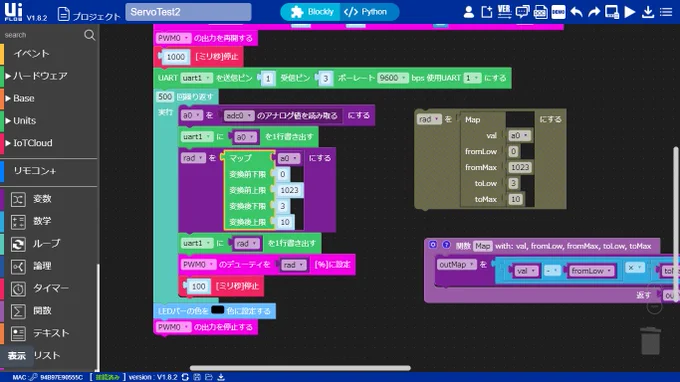
Task: Expand the ハードウェア tree item
Action: click(40, 76)
